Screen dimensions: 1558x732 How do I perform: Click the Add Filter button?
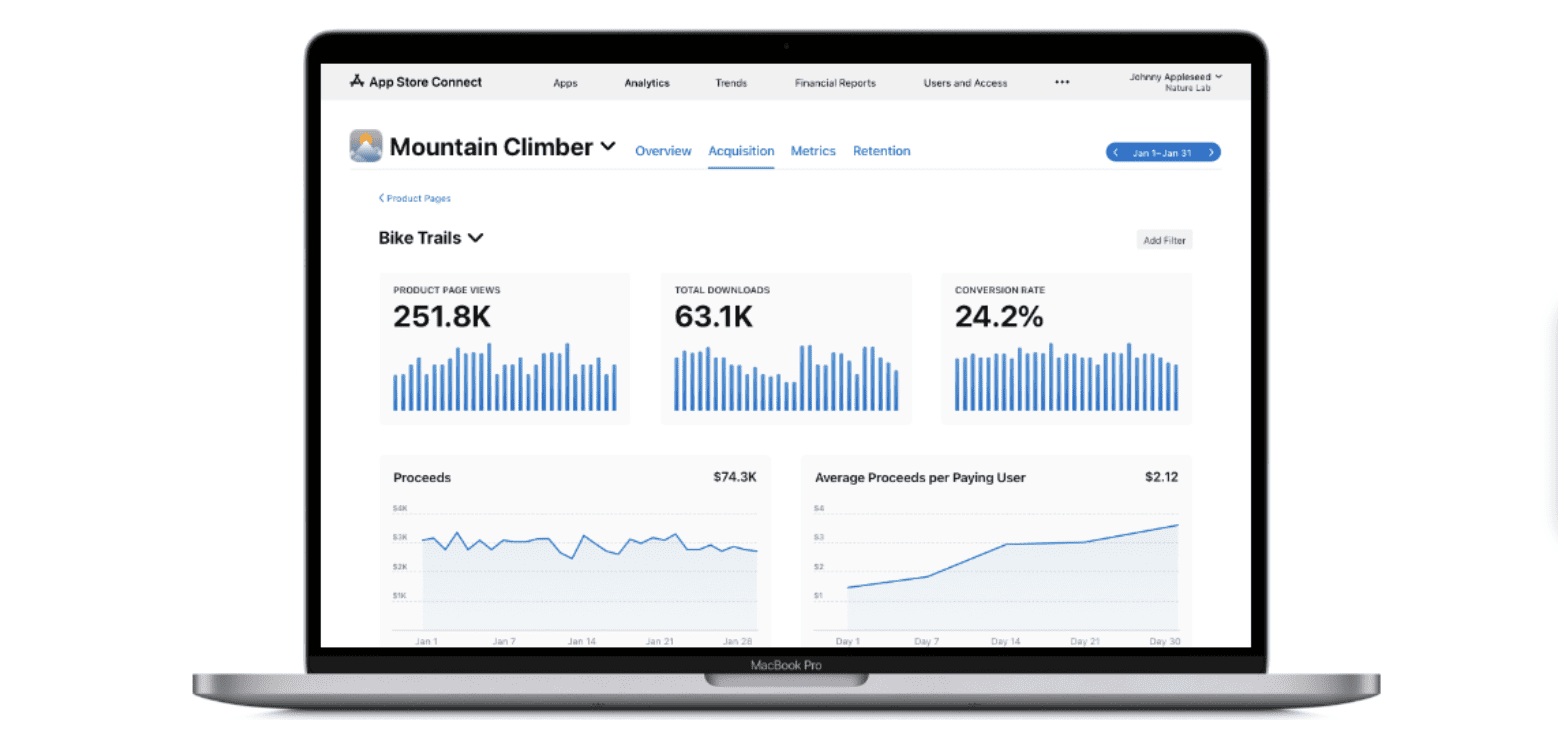1164,240
